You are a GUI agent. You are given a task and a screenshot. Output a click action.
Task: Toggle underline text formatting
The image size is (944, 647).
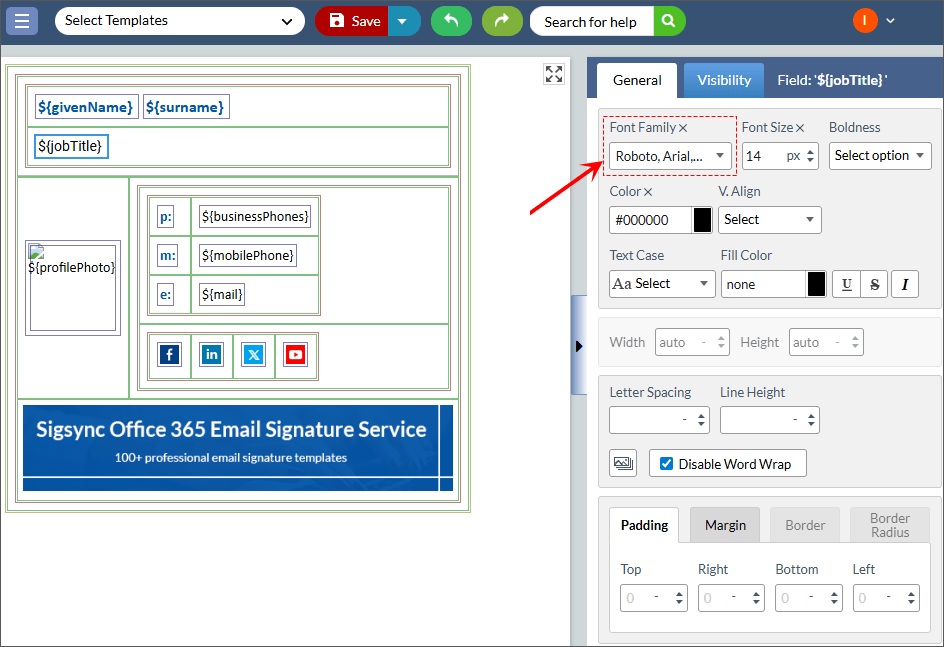tap(847, 284)
